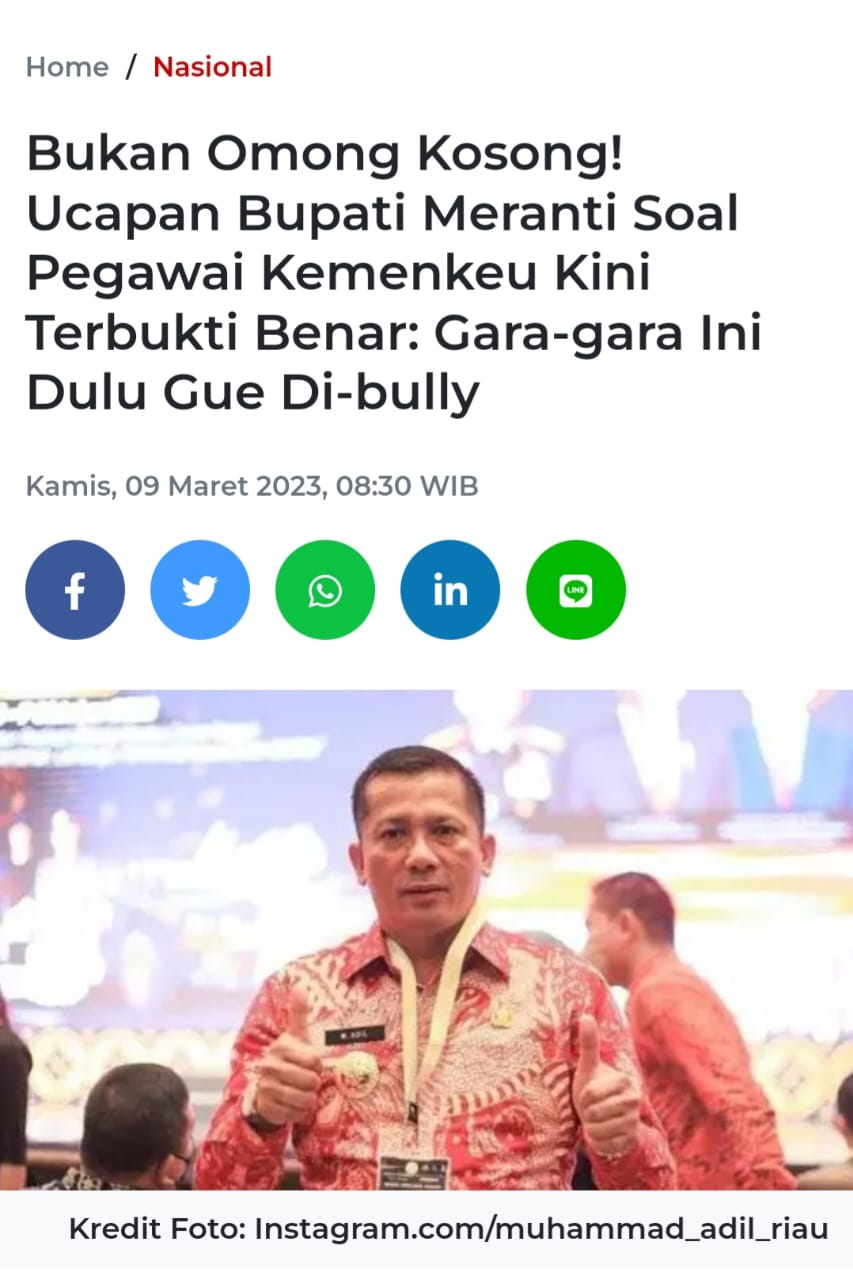853x1280 pixels.
Task: Open the Nasional category breadcrumb
Action: pos(212,67)
